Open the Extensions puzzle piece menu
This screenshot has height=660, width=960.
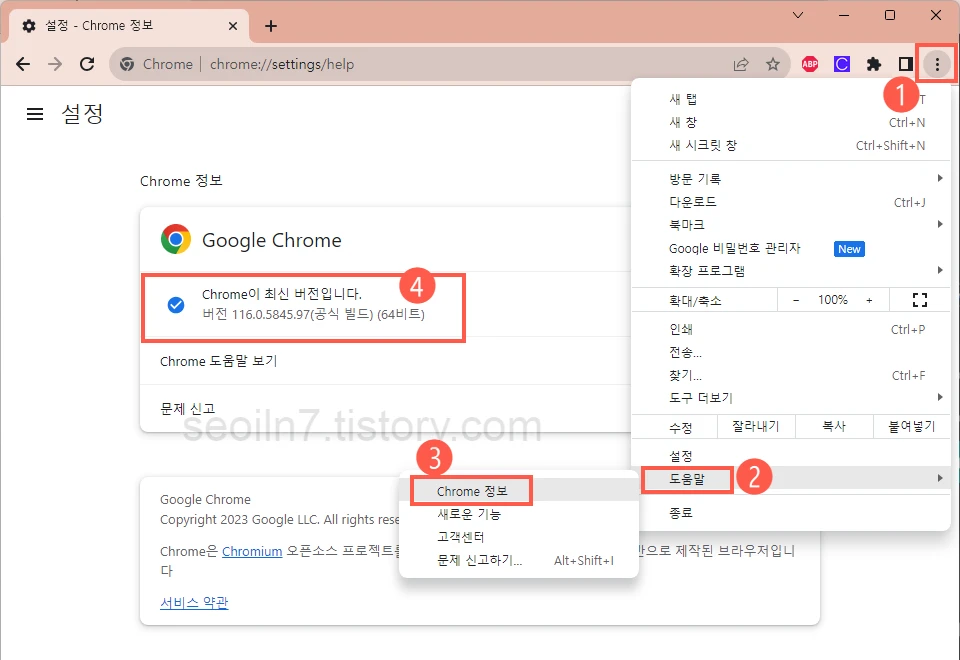click(874, 64)
